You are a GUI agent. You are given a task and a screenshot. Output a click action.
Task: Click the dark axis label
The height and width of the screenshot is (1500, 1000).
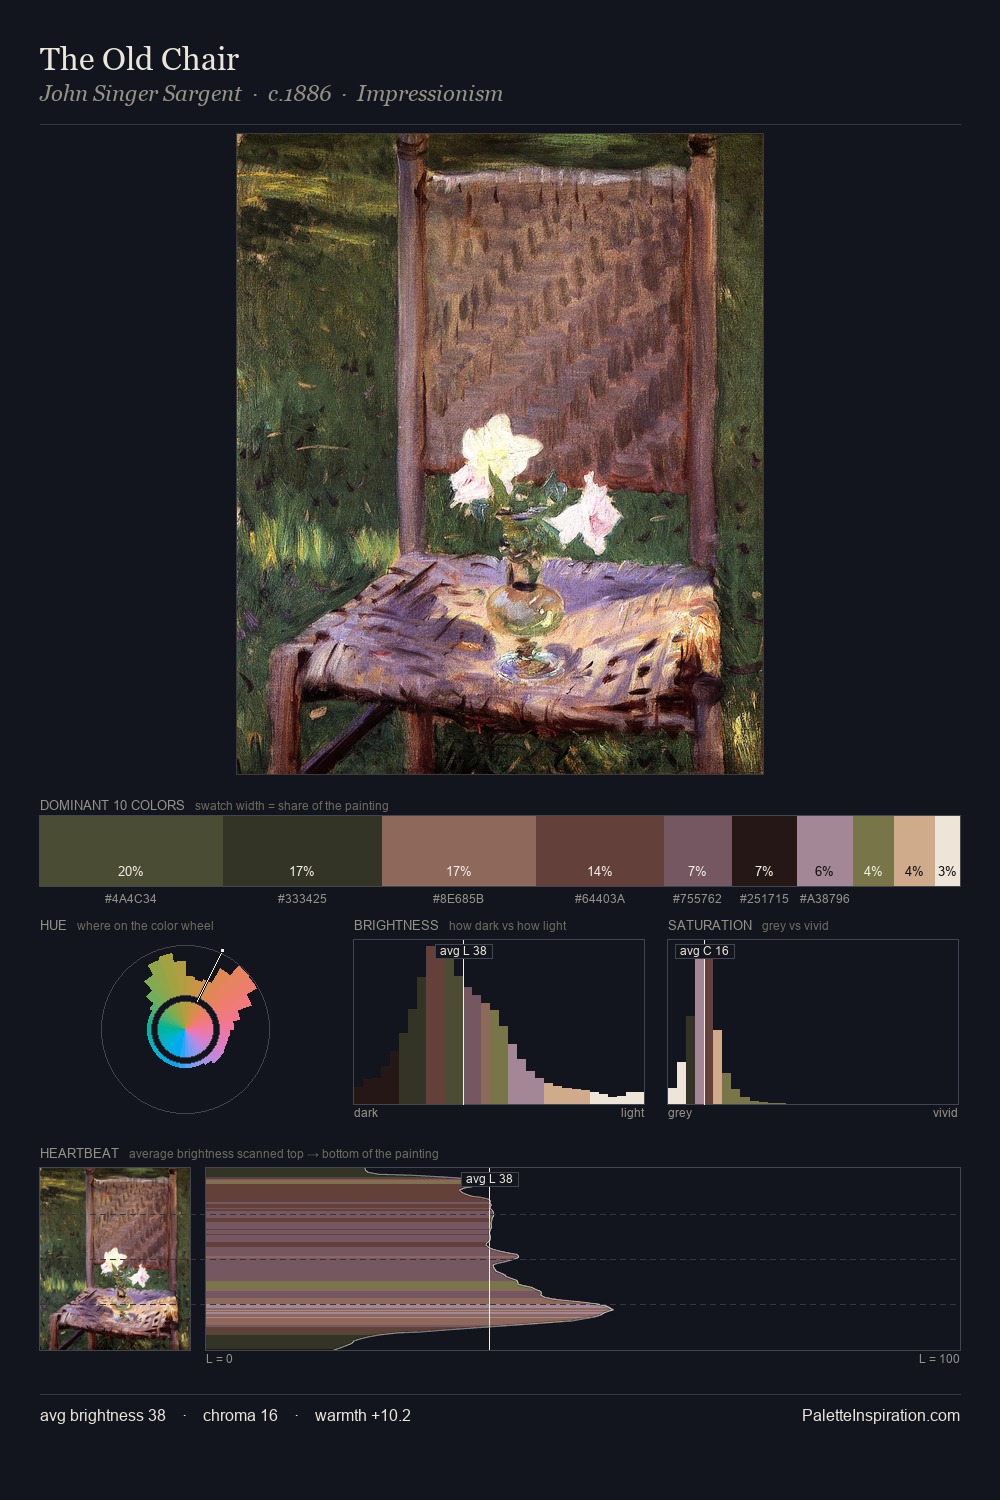click(x=366, y=1113)
